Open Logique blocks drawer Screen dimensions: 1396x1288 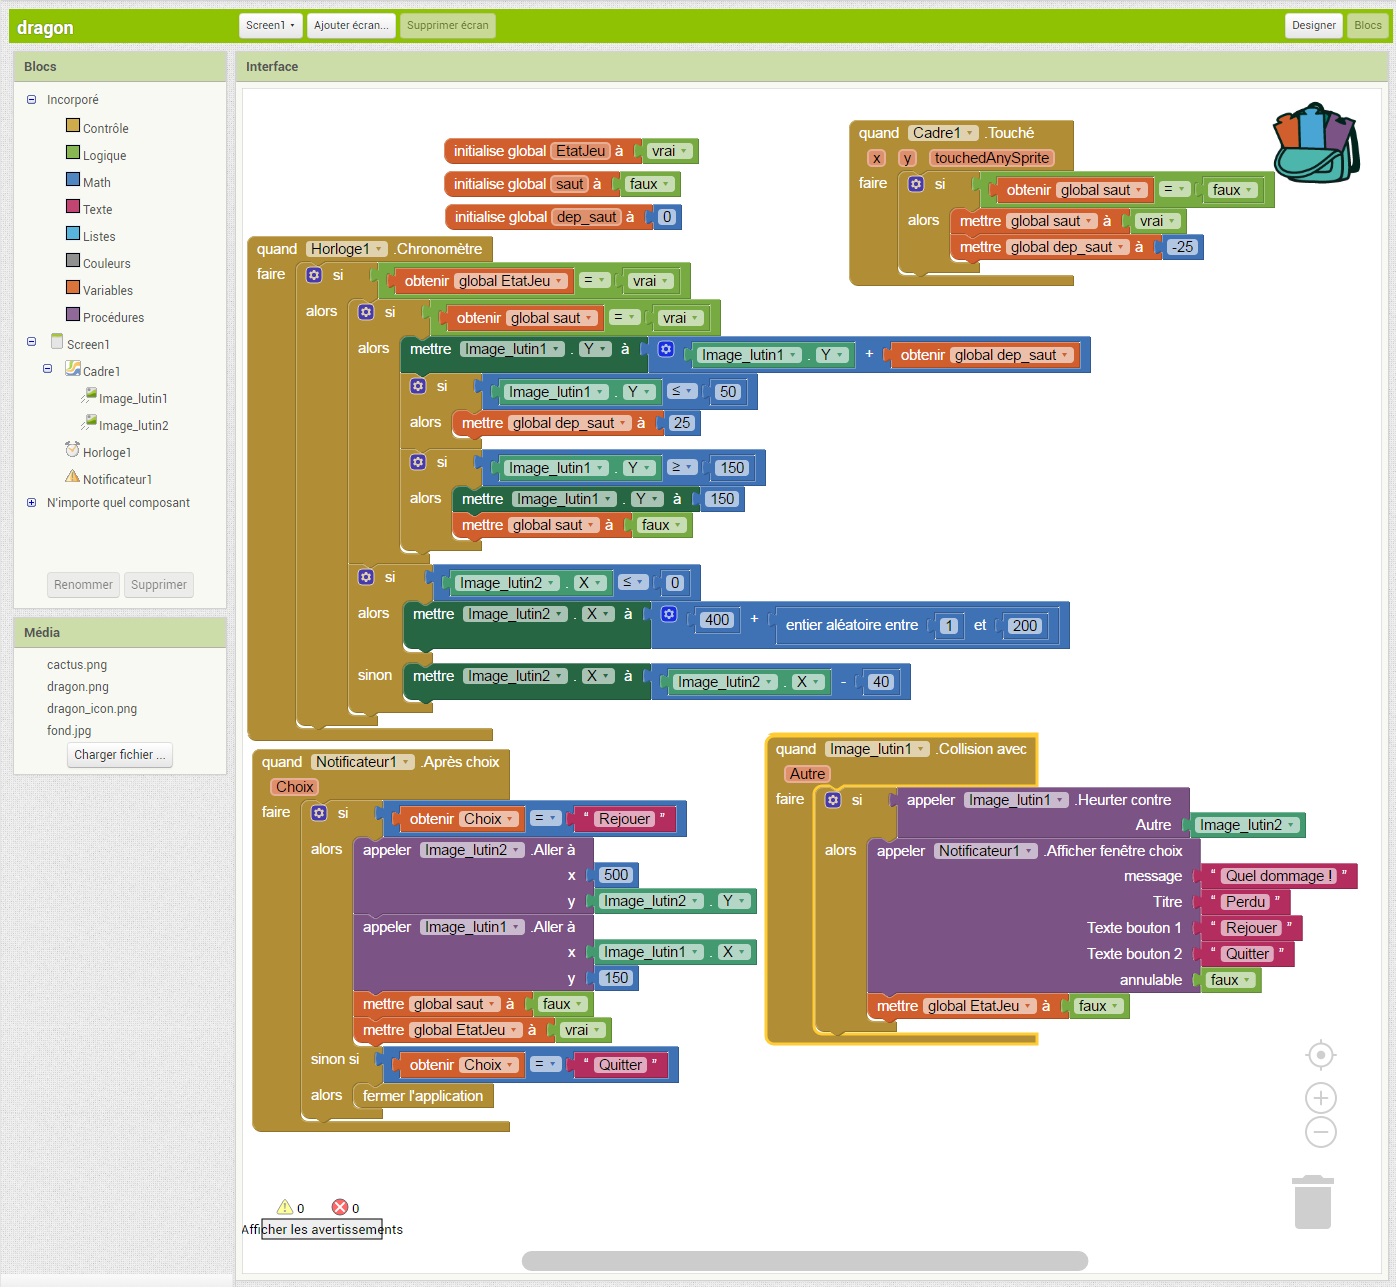tap(104, 155)
